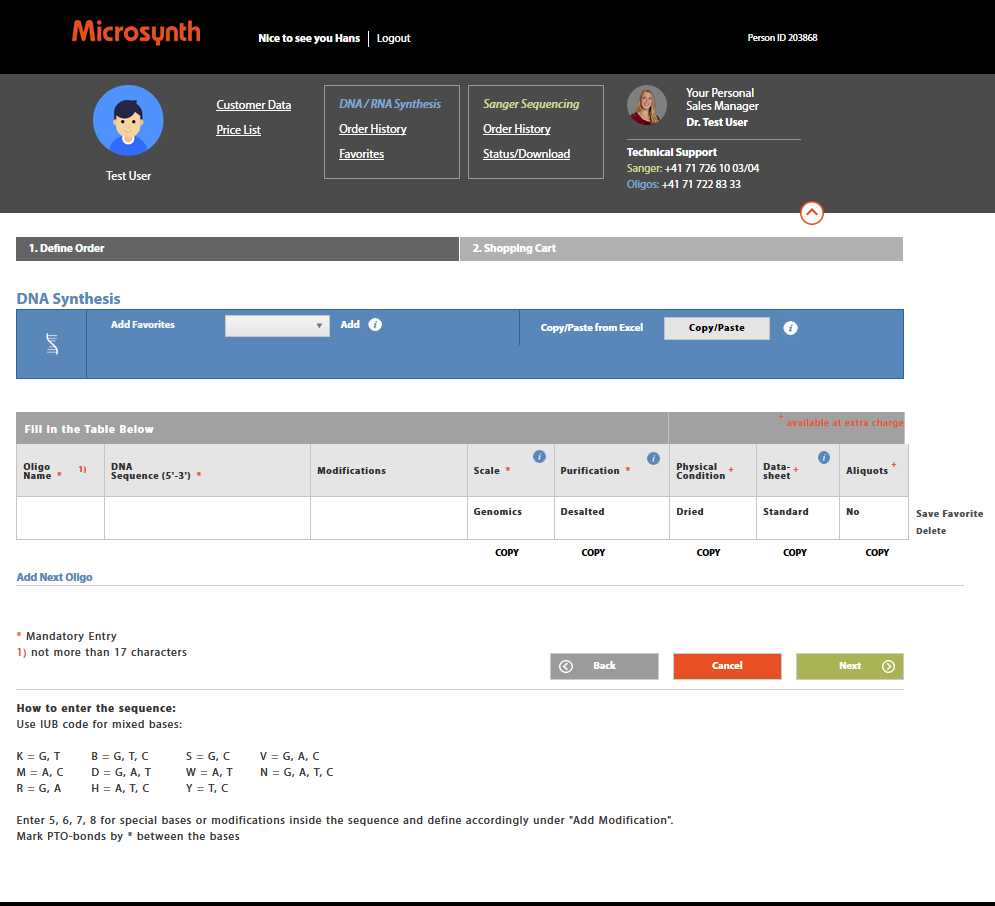995x906 pixels.
Task: Click the DNA Sequence input field
Action: tap(207, 518)
